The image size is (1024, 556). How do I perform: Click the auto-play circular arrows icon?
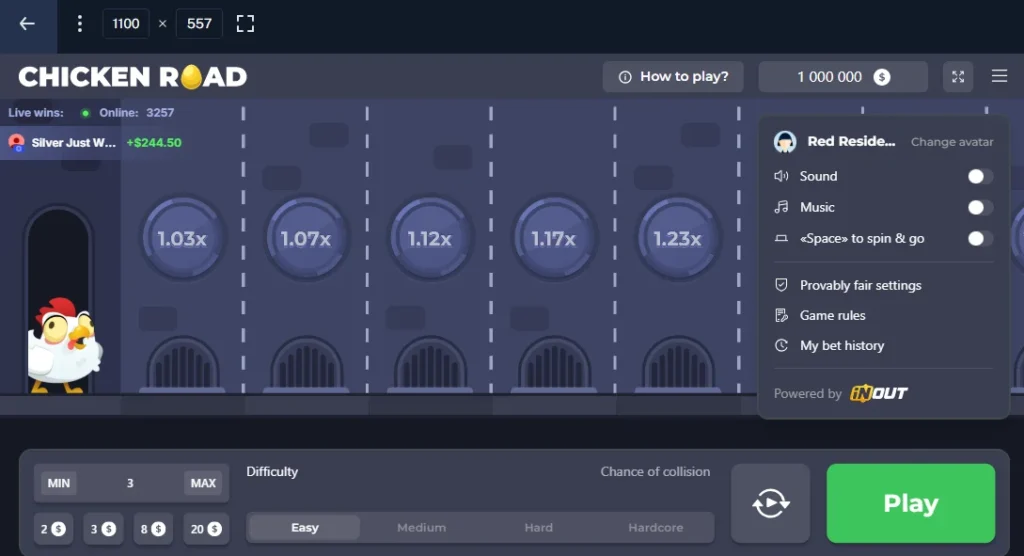point(771,503)
